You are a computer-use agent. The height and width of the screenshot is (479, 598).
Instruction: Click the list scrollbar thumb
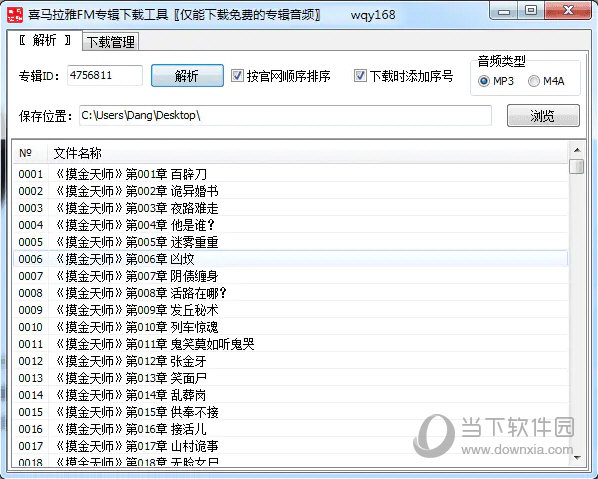[577, 166]
